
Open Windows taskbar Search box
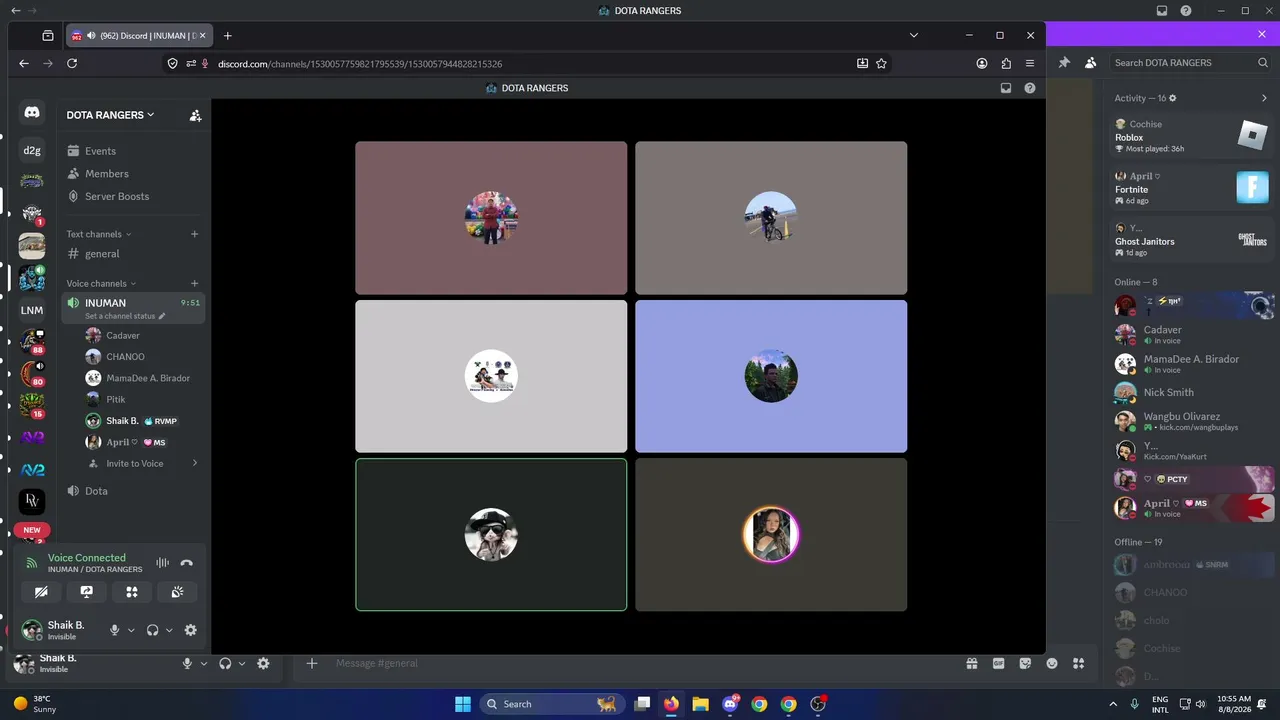[x=551, y=704]
